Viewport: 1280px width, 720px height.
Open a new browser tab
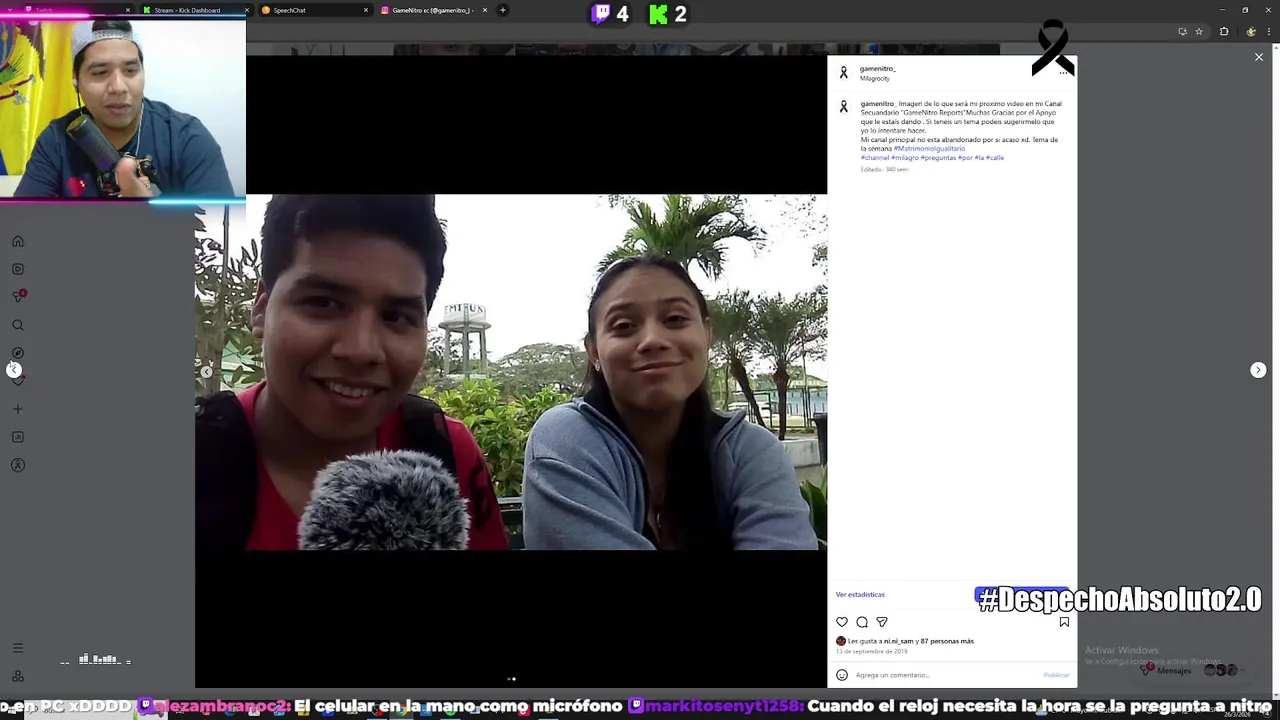[503, 10]
